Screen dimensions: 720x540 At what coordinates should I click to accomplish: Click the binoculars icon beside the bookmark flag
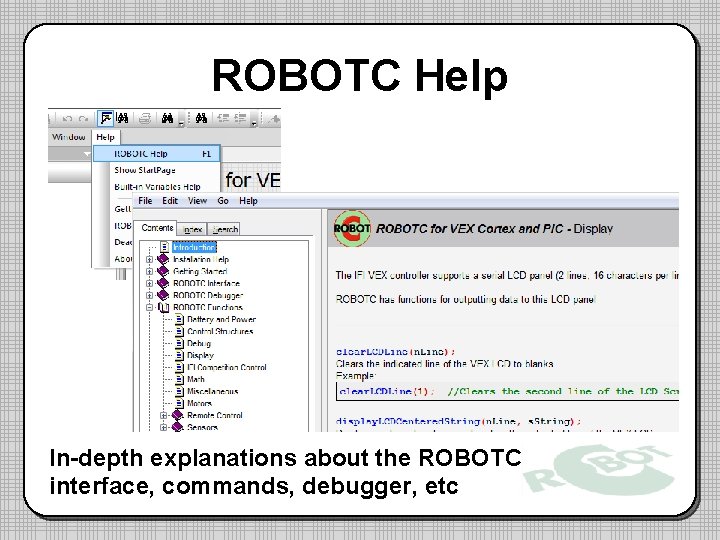click(123, 118)
